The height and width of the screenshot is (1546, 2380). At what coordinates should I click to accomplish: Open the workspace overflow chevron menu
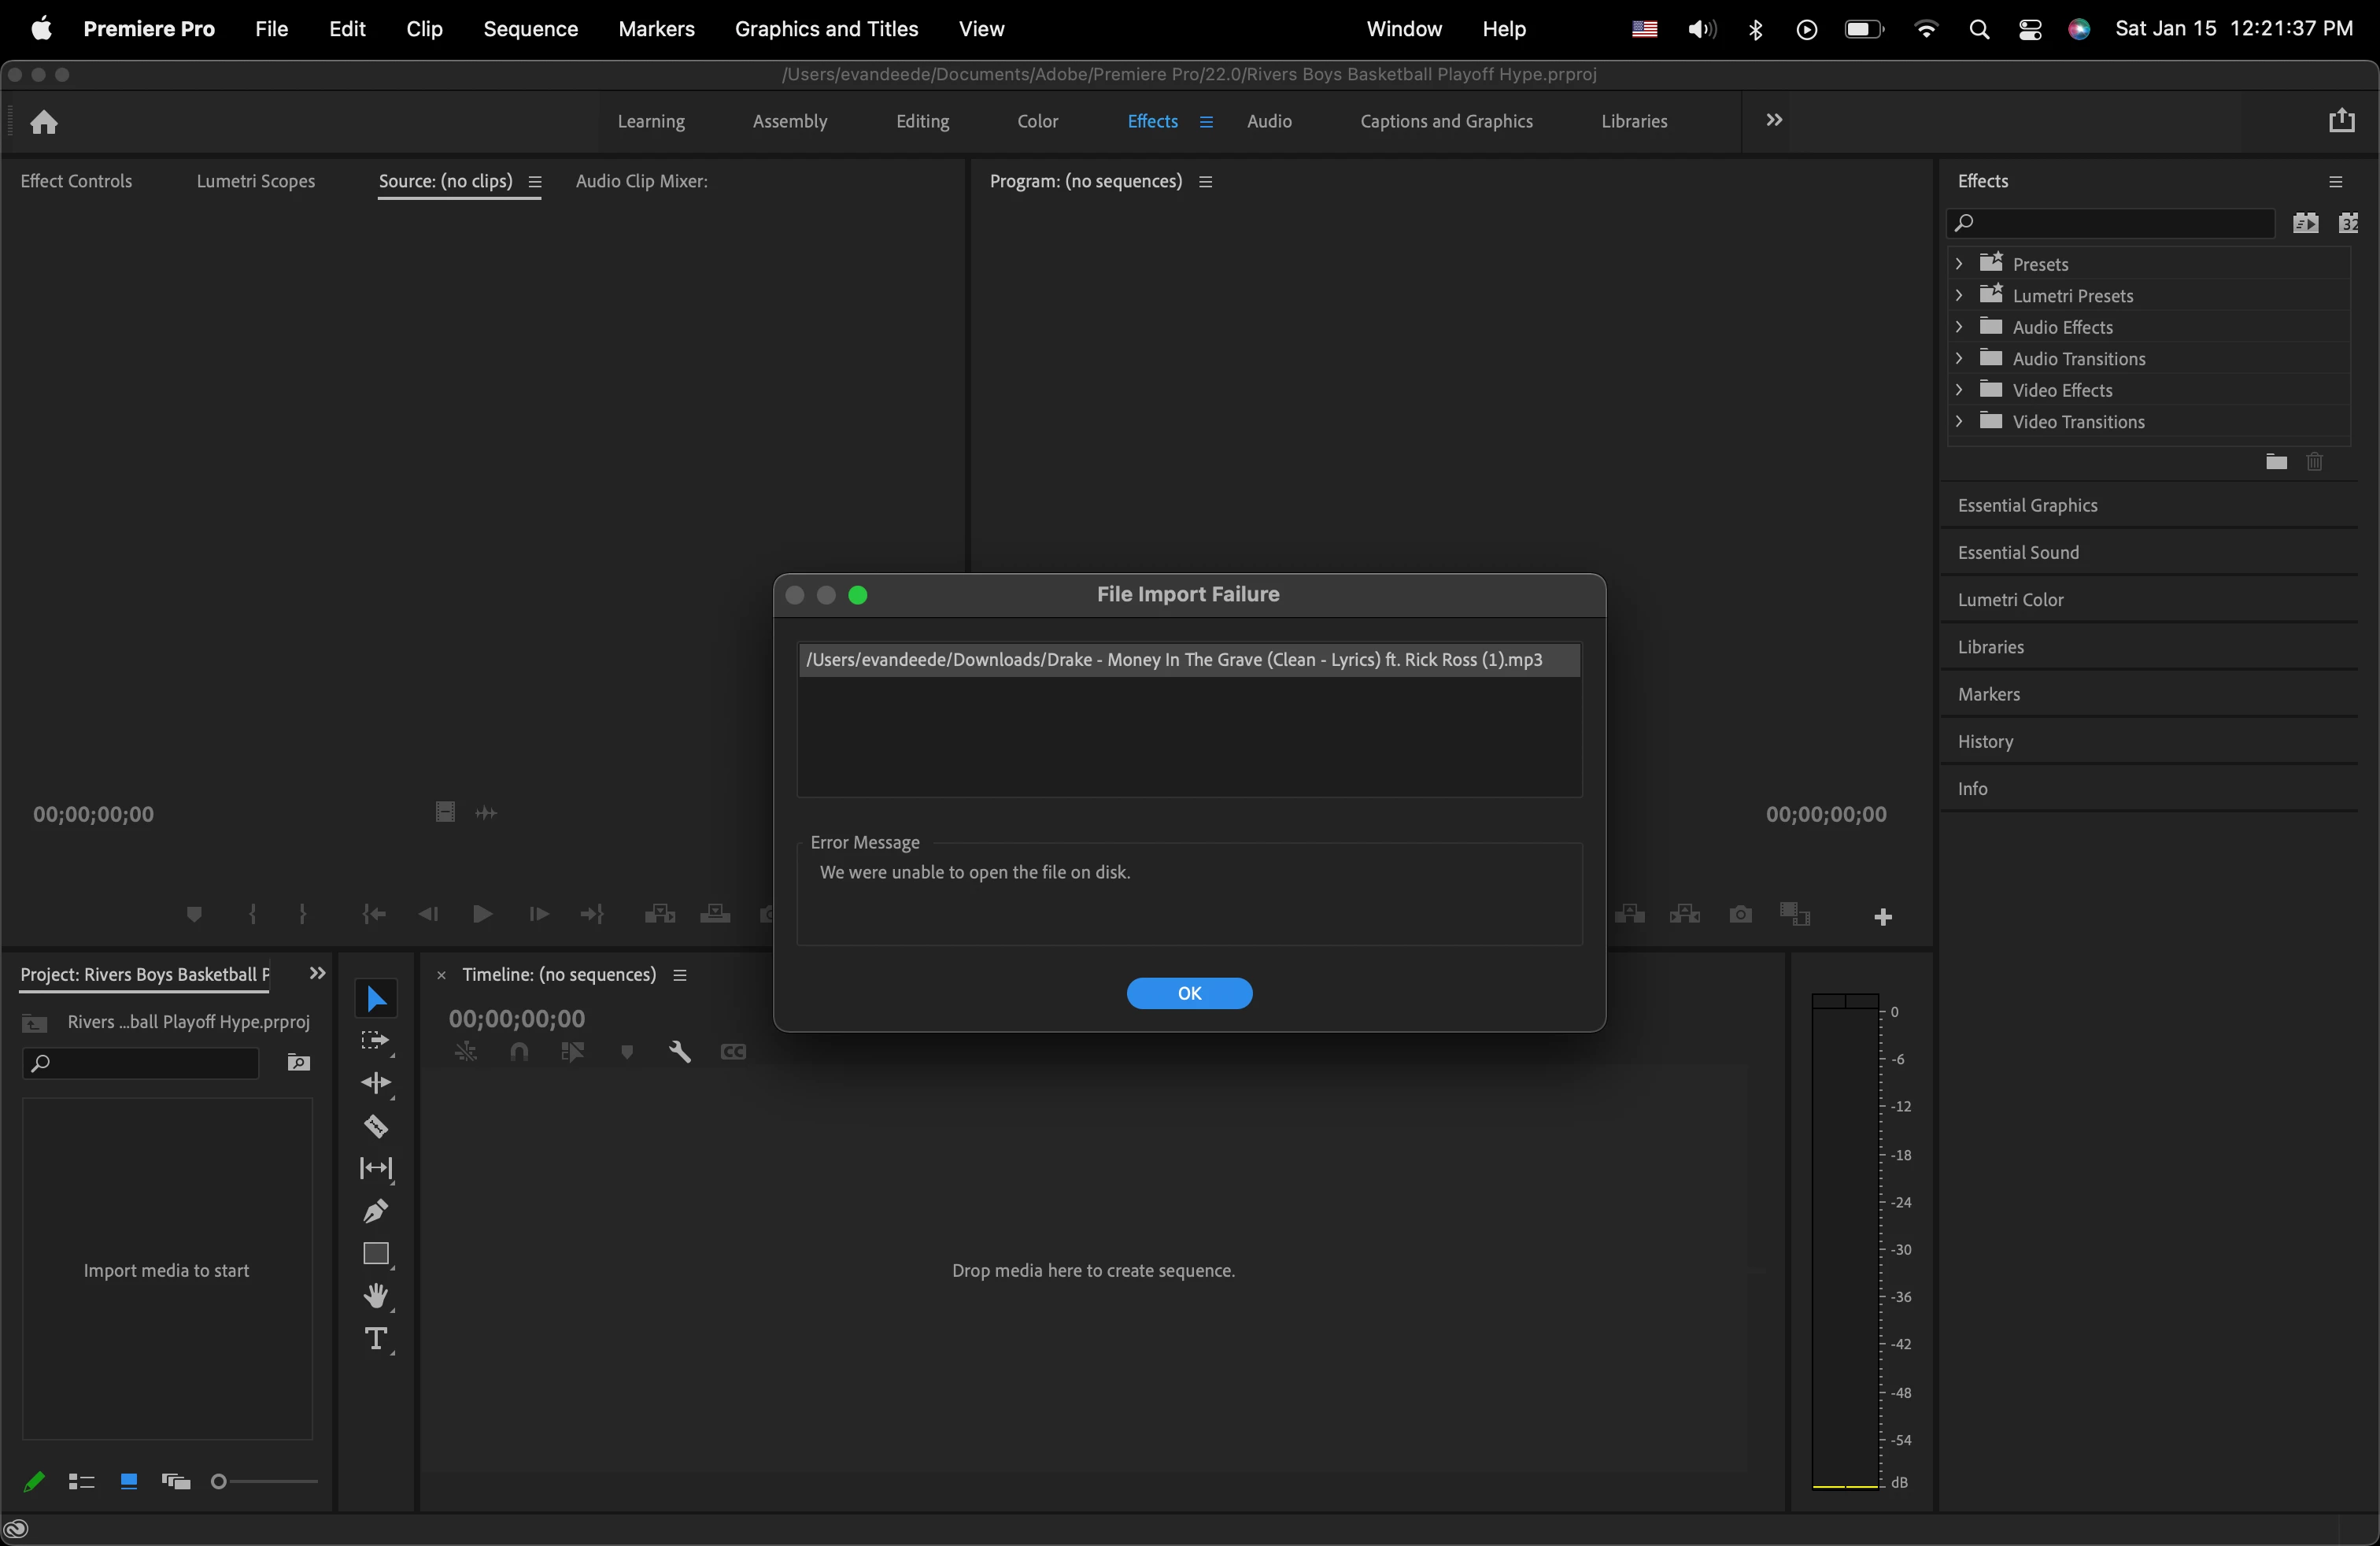coord(1773,120)
